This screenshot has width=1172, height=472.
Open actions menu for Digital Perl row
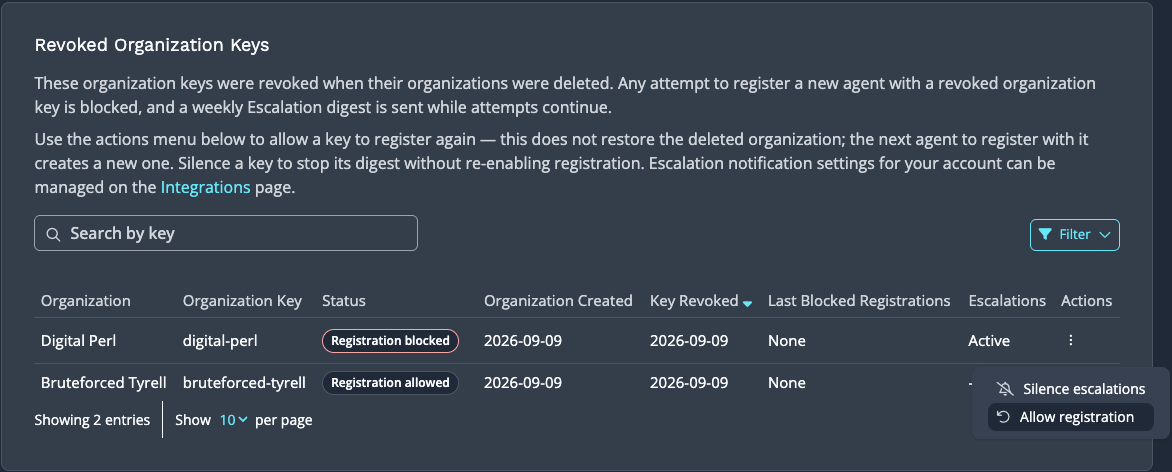point(1070,340)
